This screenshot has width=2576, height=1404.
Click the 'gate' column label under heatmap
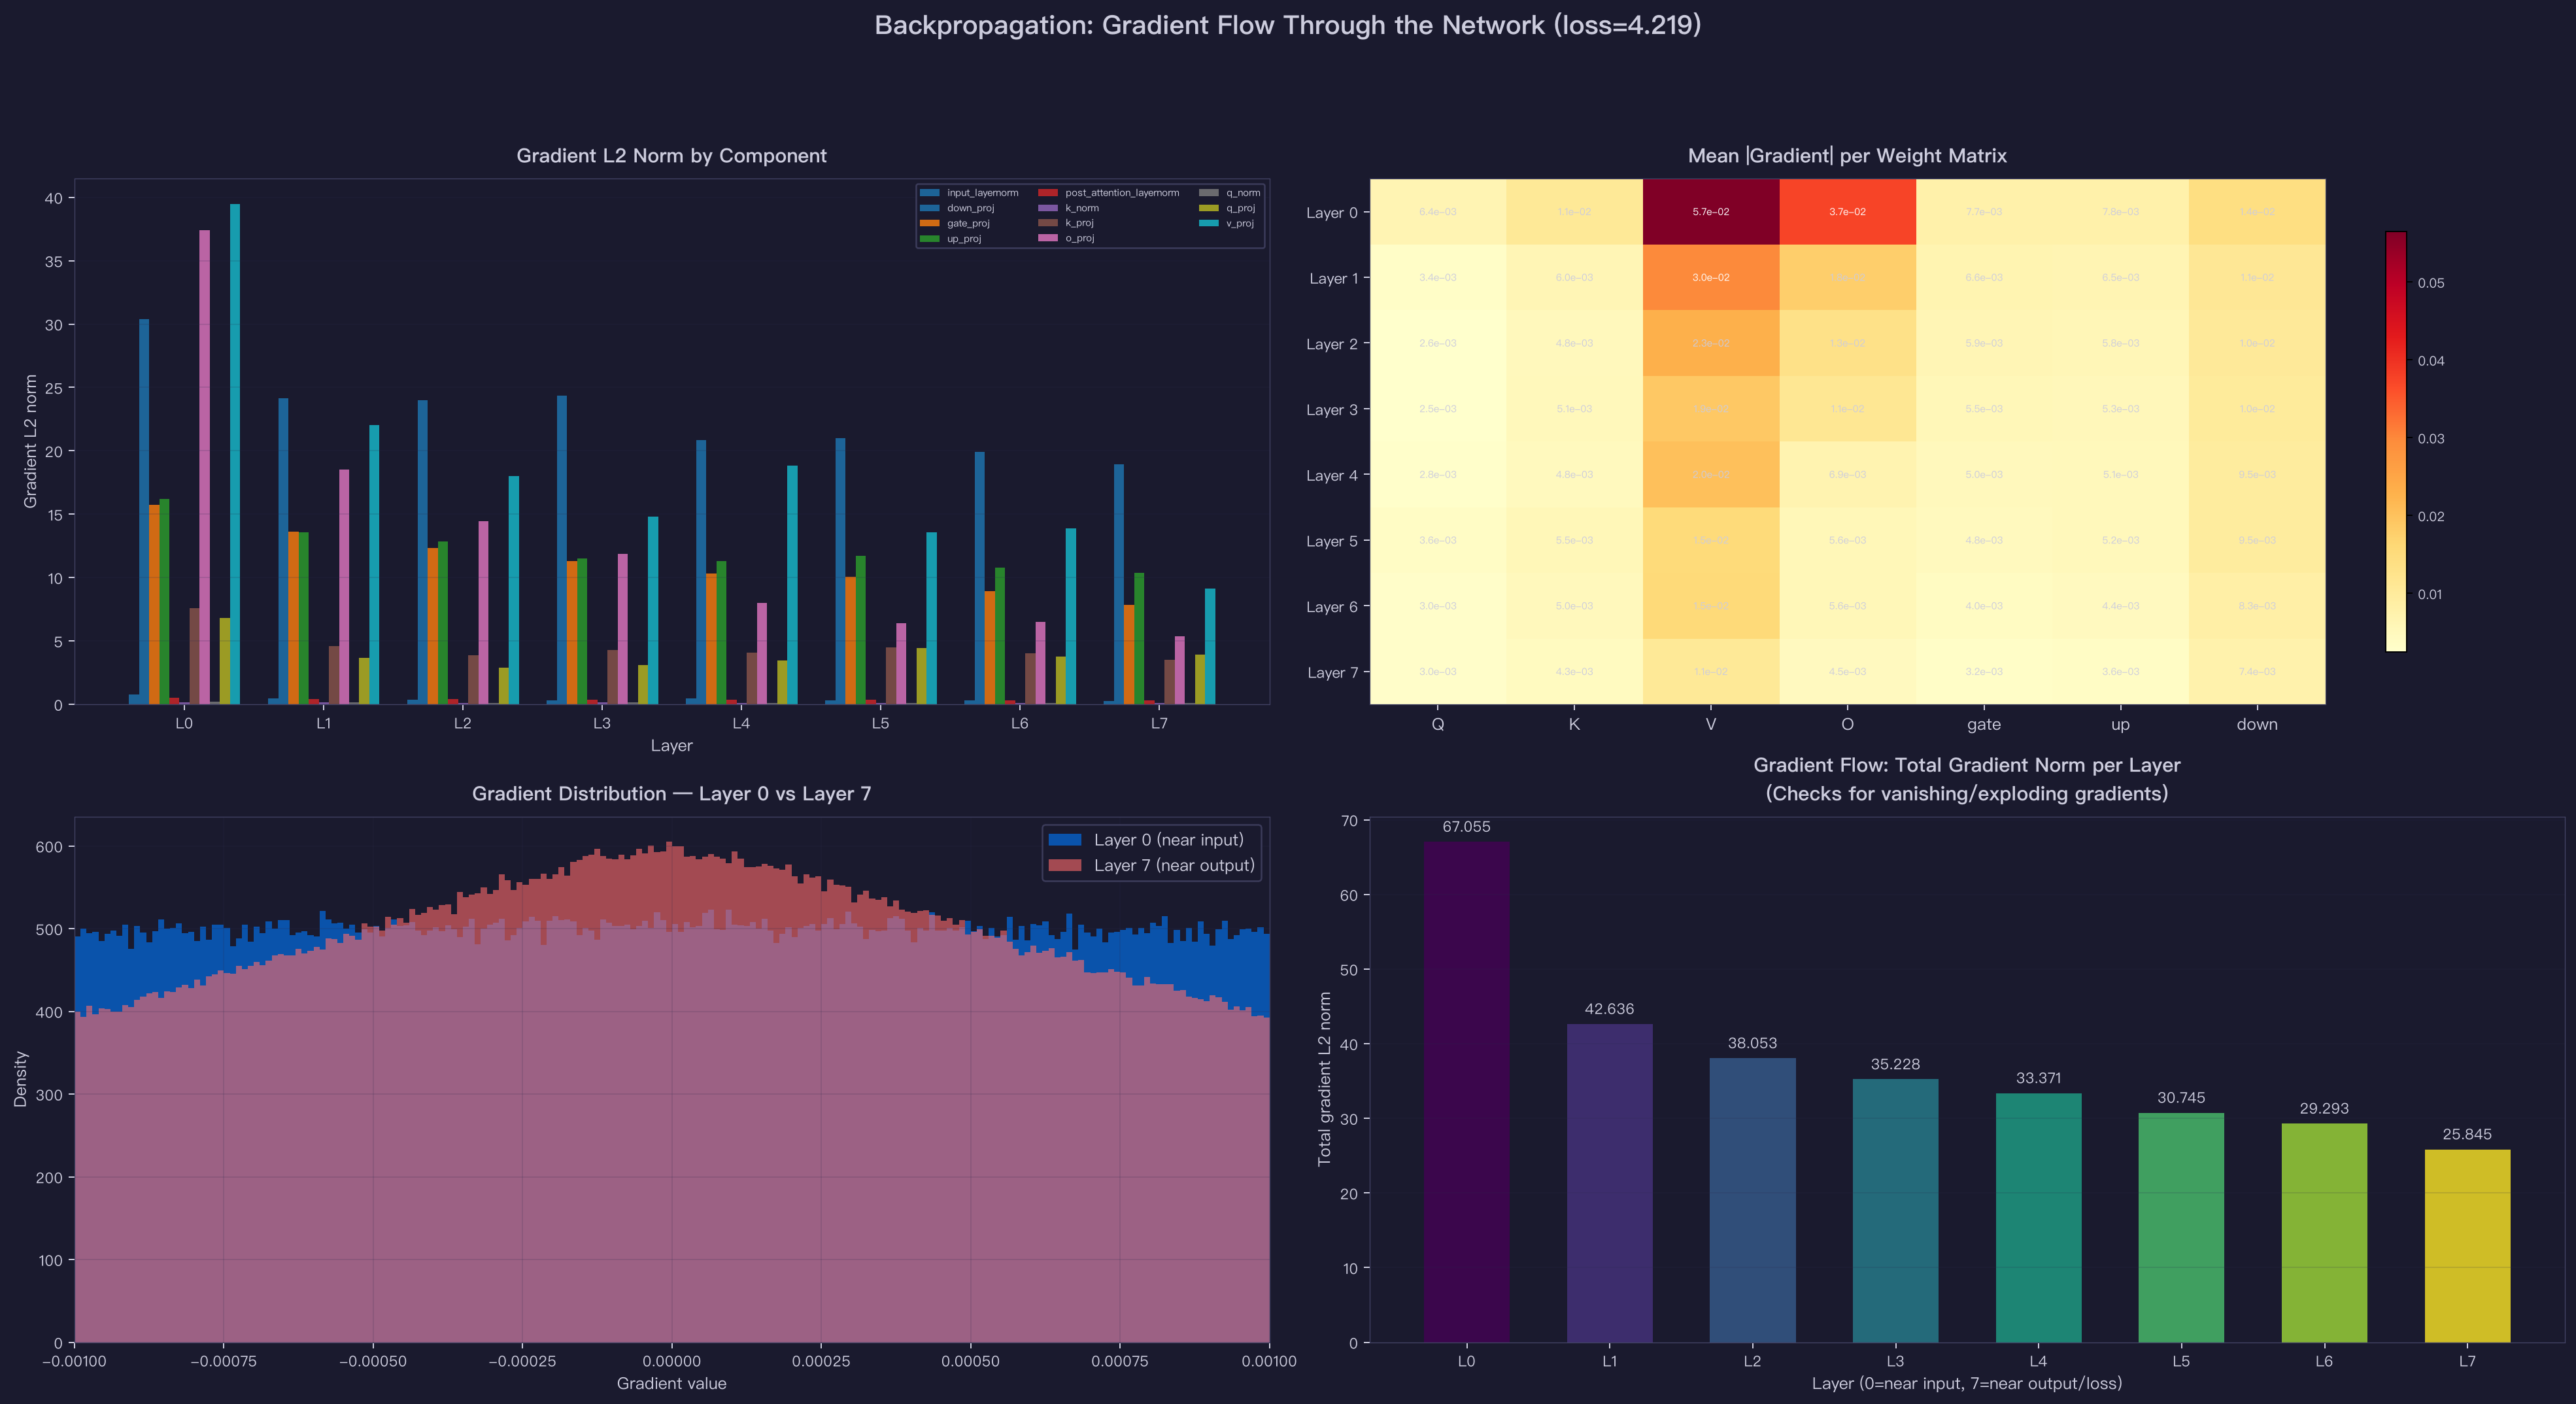click(x=1983, y=724)
